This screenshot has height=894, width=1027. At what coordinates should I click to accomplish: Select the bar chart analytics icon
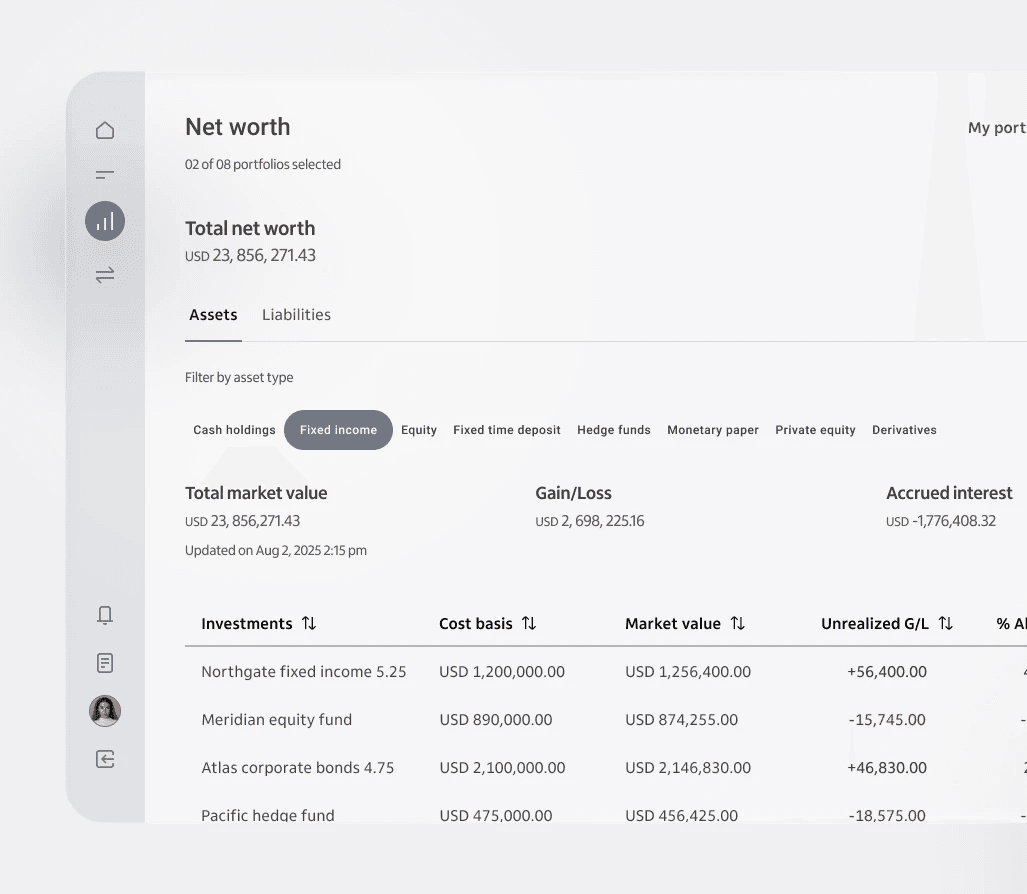105,221
